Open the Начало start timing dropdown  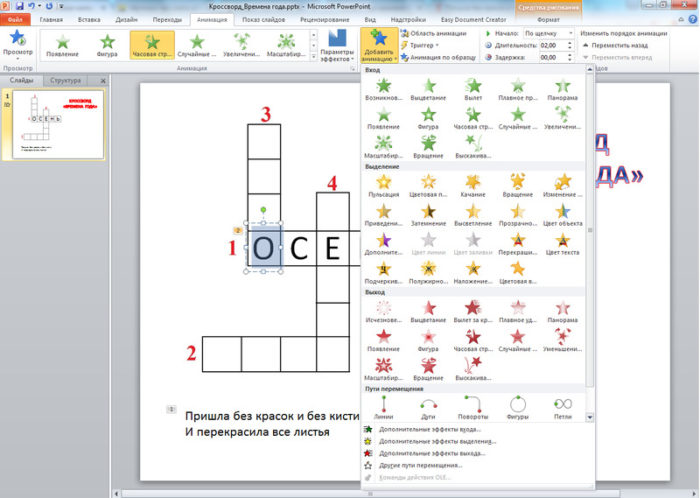(x=547, y=33)
